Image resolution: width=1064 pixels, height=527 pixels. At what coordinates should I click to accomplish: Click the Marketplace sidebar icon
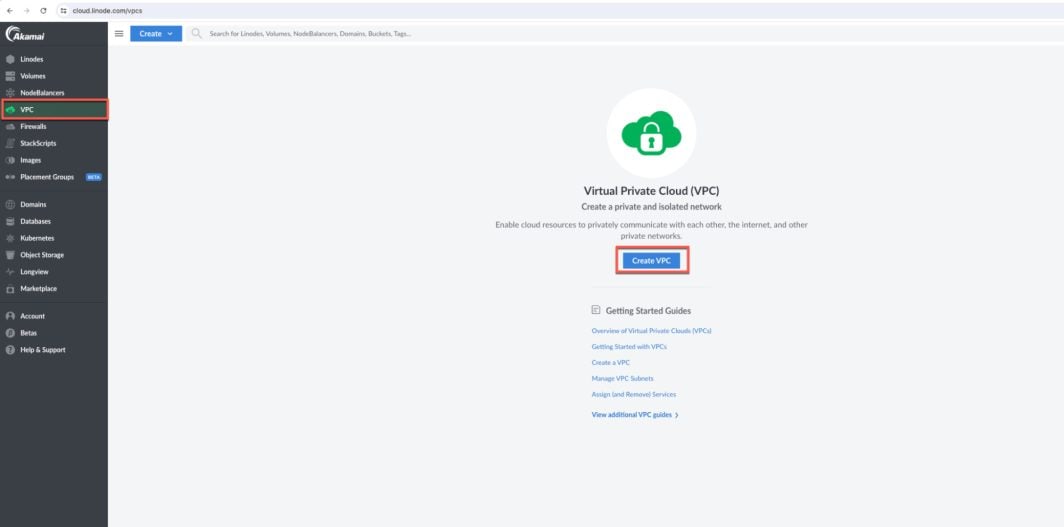pos(10,289)
